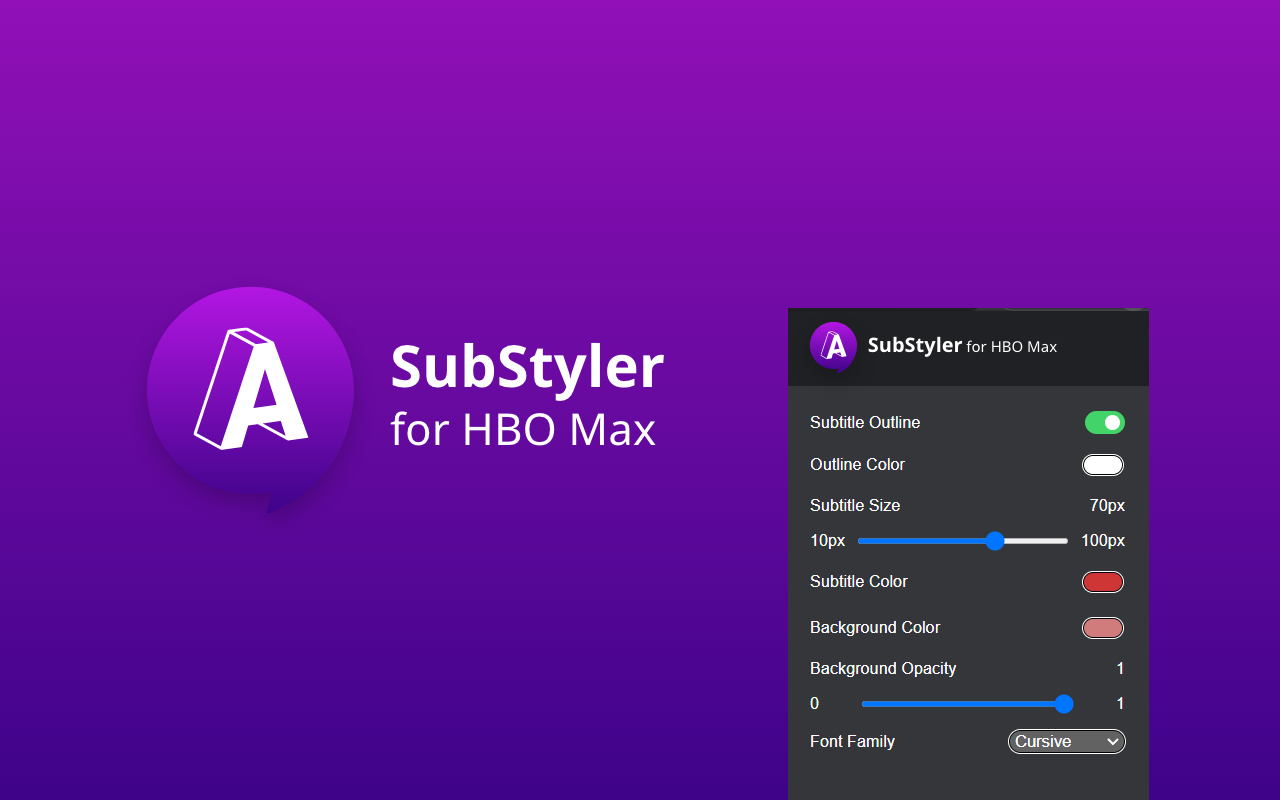
Task: Click the 'Subtitle Outline' label
Action: click(x=865, y=423)
